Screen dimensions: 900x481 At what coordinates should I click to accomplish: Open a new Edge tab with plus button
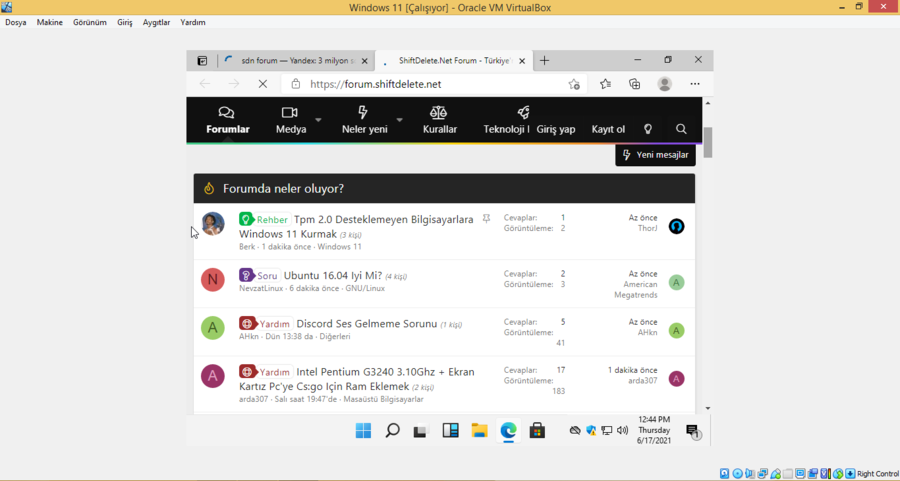point(545,60)
